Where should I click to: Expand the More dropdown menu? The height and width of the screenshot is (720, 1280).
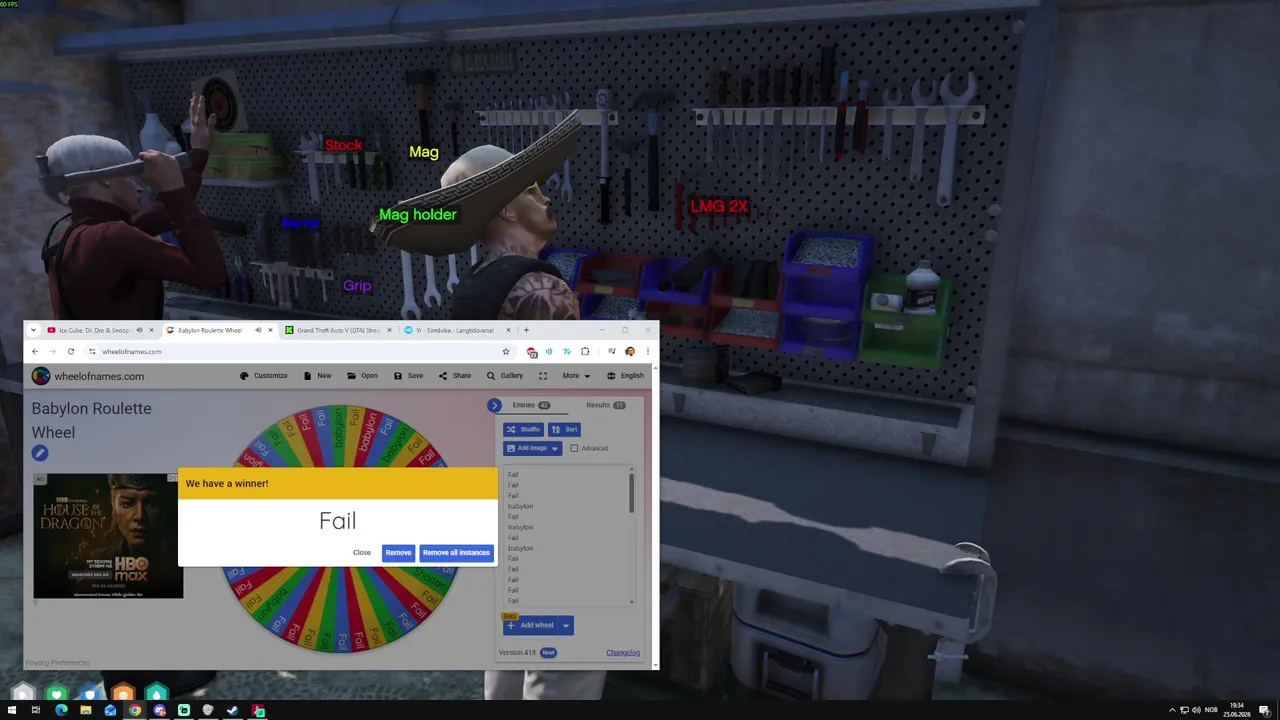click(x=576, y=376)
